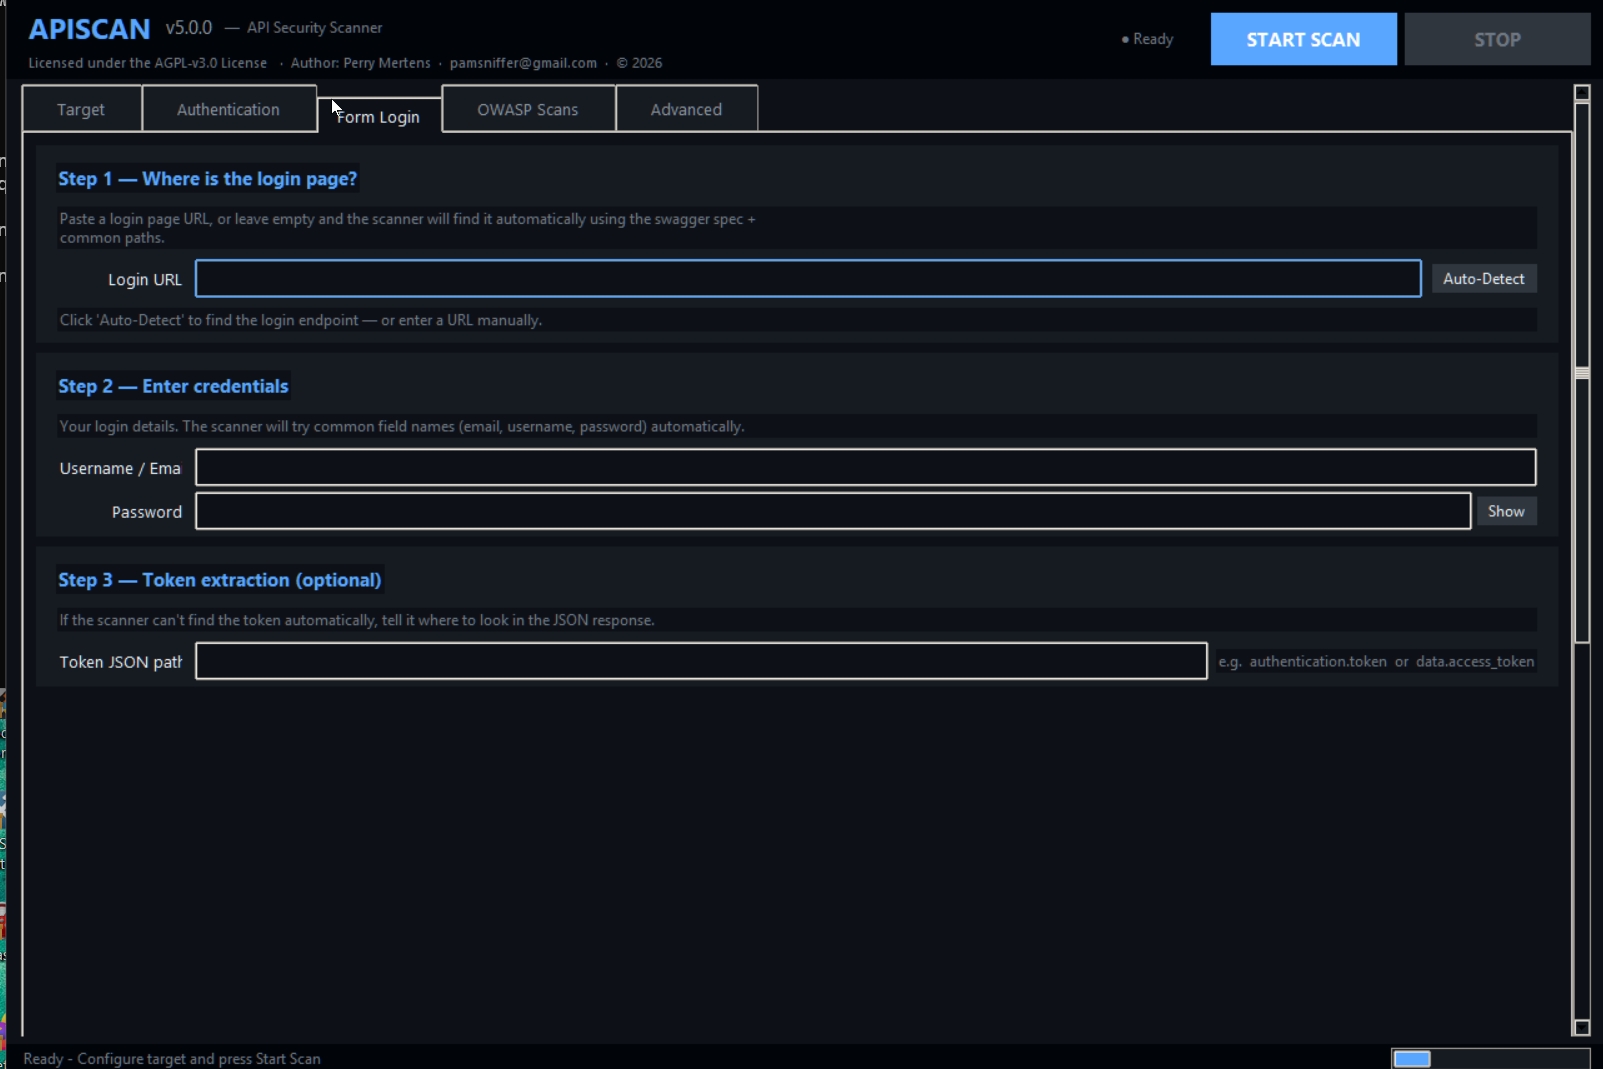The image size is (1603, 1069).
Task: Click the progress bar in the status bar
Action: tap(1490, 1059)
